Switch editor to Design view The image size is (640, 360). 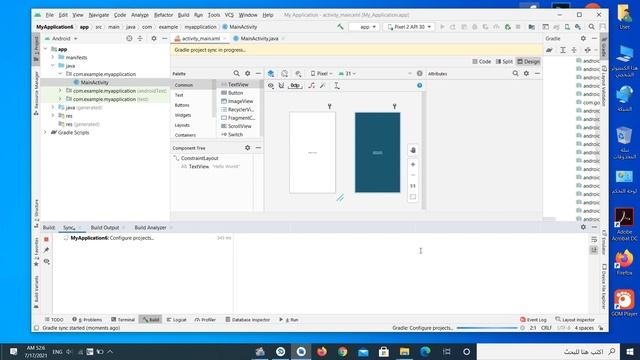pyautogui.click(x=529, y=62)
